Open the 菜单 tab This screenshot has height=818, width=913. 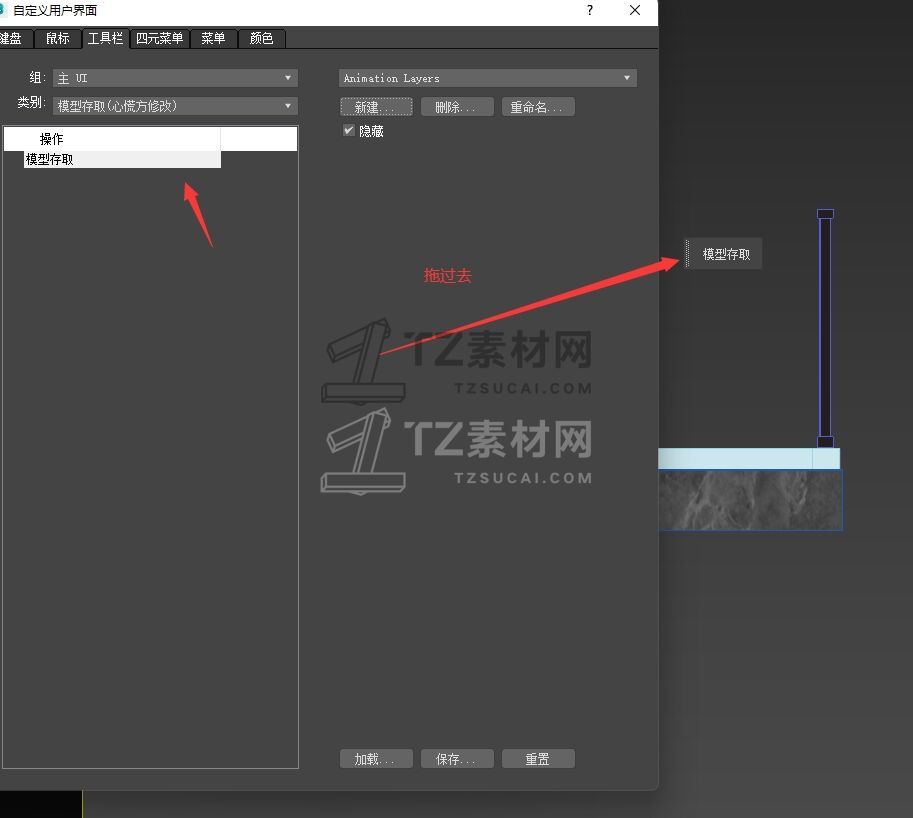click(x=214, y=38)
